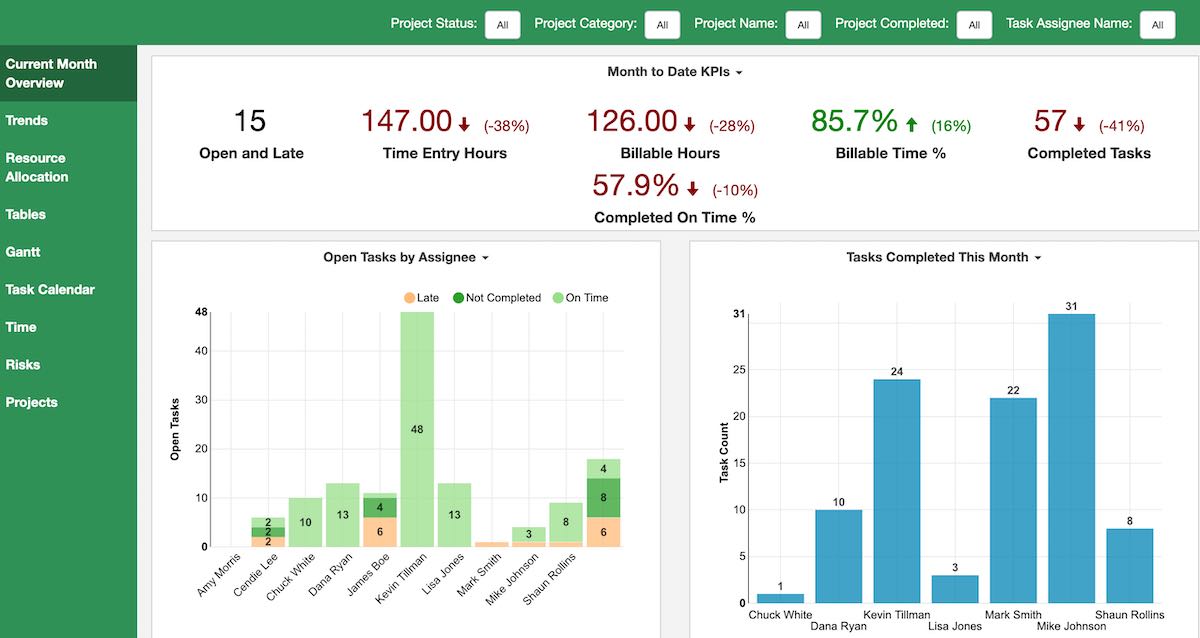Open the Trends page in the sidebar

(x=32, y=120)
